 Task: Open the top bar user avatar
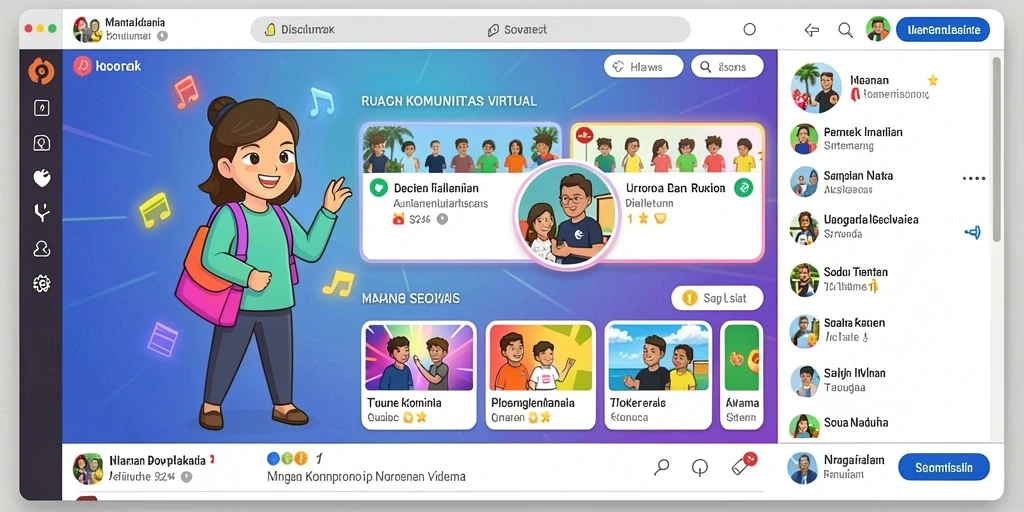(878, 29)
